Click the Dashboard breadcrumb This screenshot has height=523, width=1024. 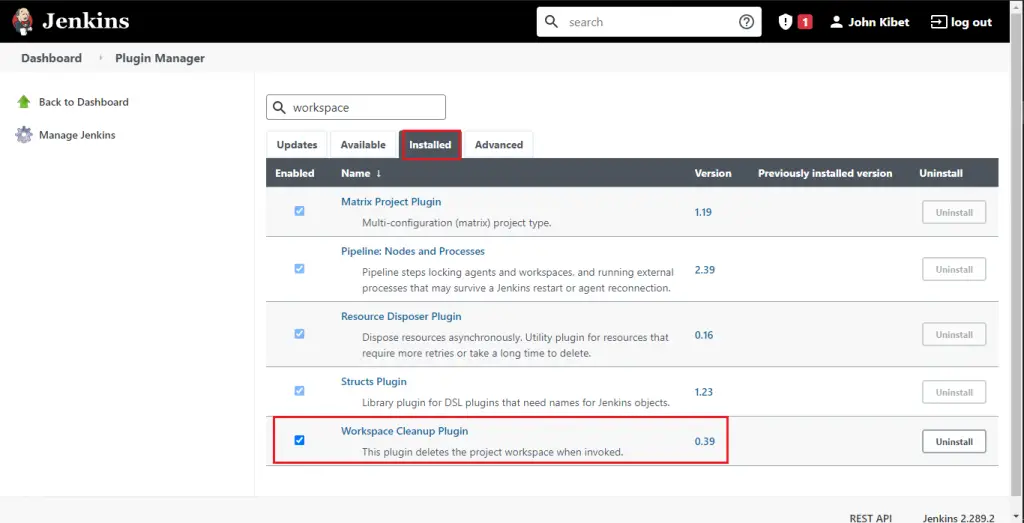tap(52, 58)
